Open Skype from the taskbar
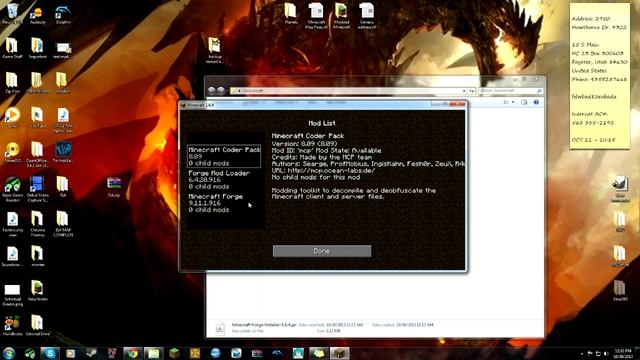Viewport: 640px width, 360px height. tap(50, 353)
